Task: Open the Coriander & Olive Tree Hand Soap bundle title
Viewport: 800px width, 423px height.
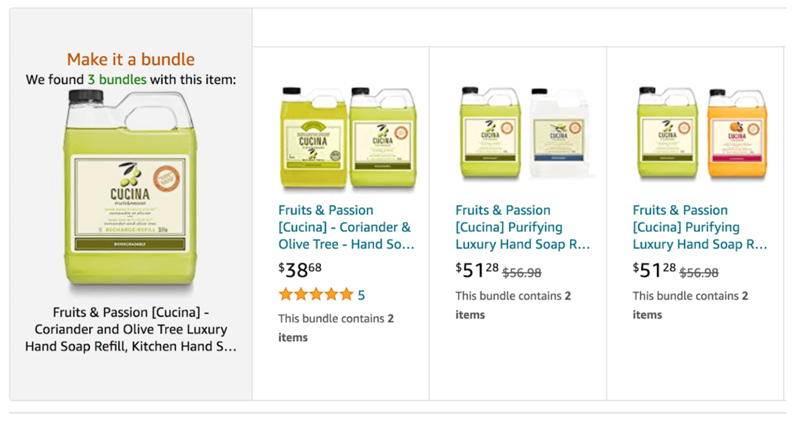Action: coord(345,227)
